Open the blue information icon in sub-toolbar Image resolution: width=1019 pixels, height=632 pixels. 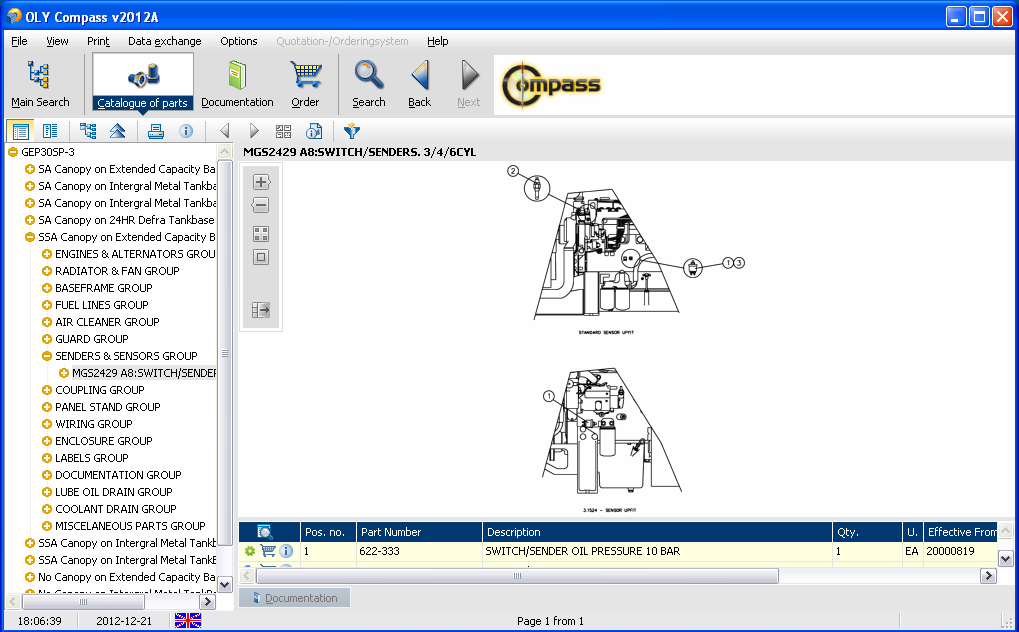(x=186, y=131)
